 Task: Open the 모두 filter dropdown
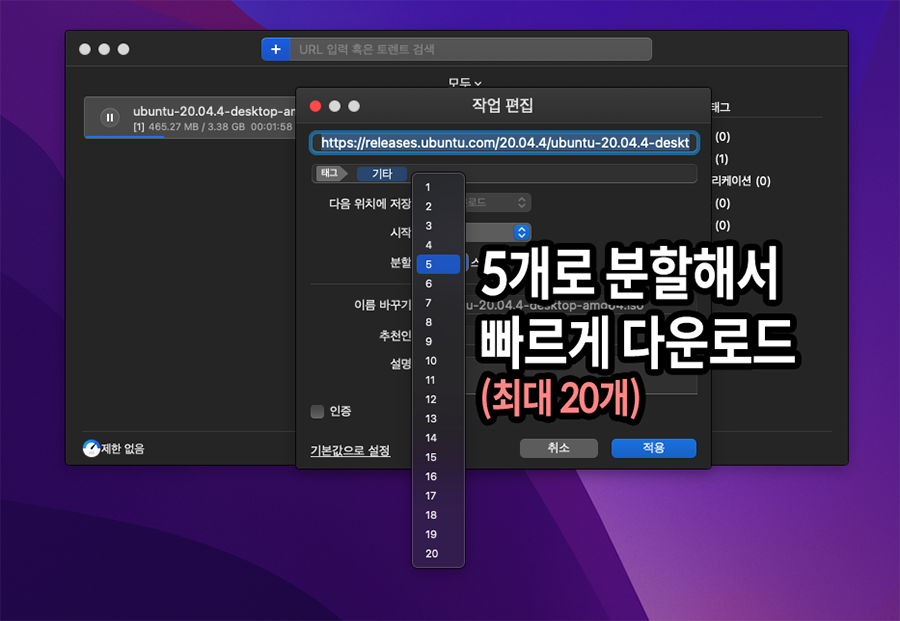(464, 83)
